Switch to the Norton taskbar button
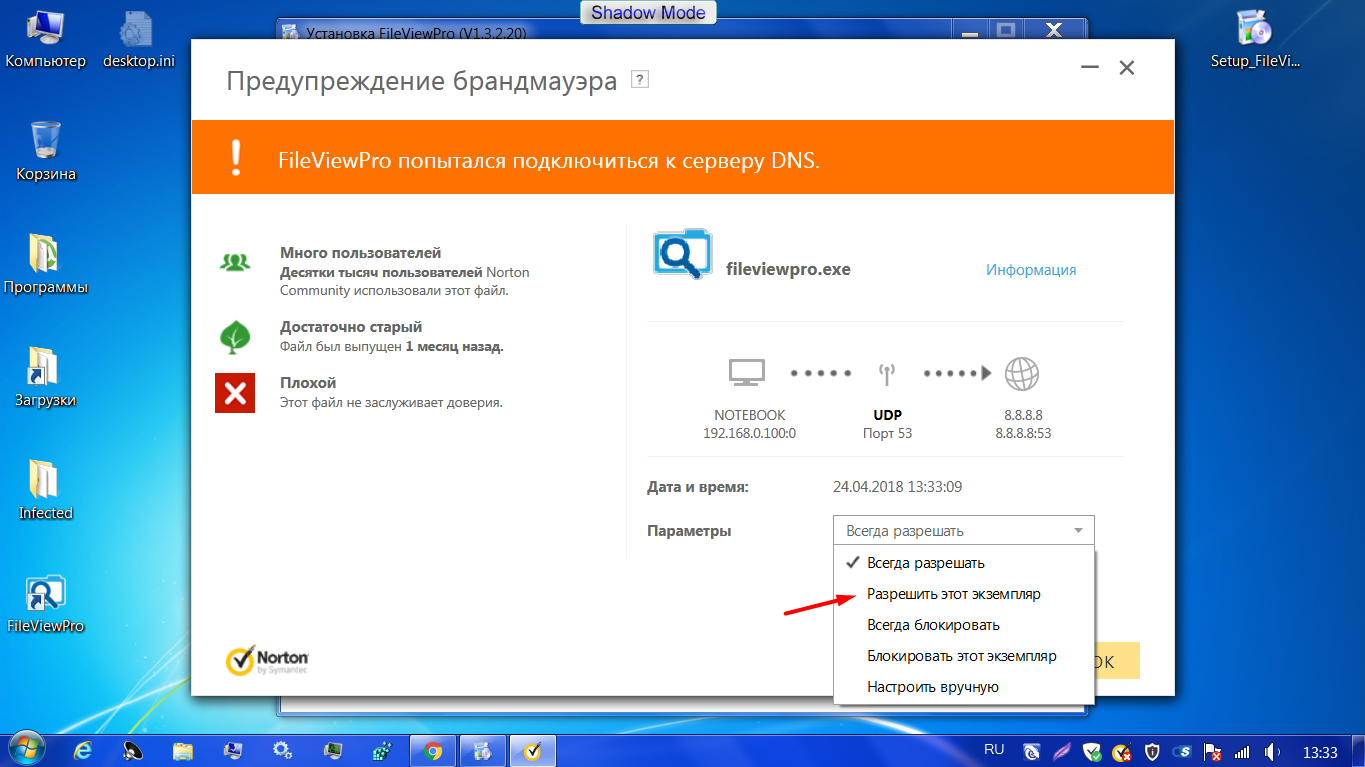Image resolution: width=1365 pixels, height=767 pixels. tap(533, 750)
